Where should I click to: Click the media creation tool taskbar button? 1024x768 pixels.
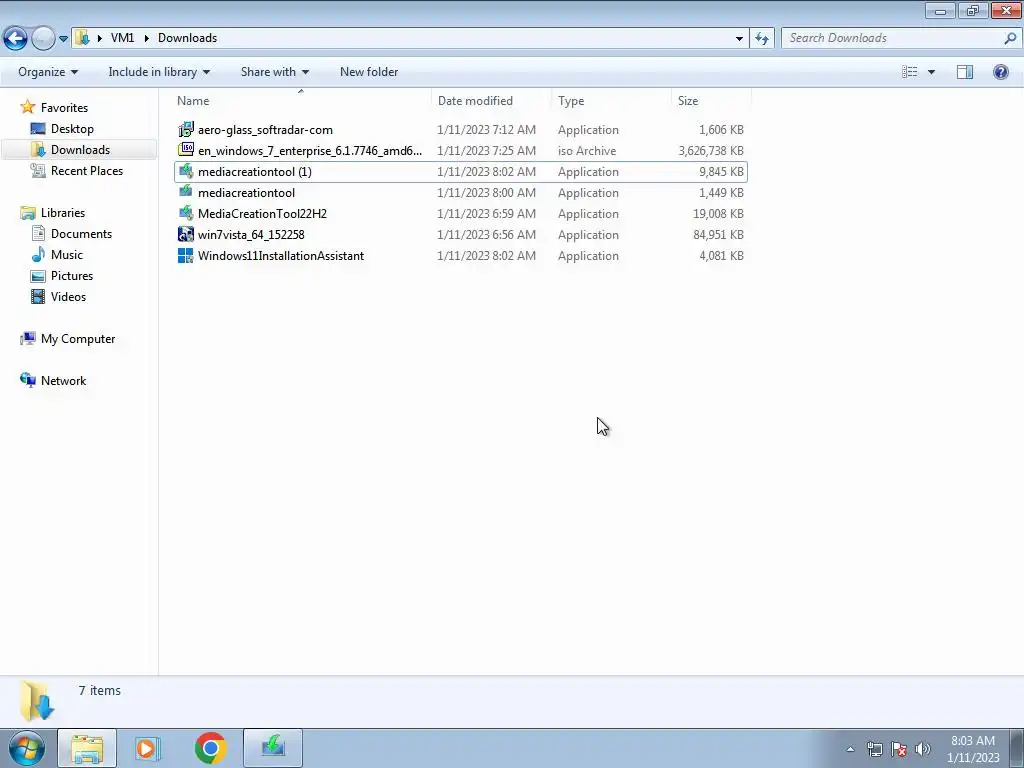[x=273, y=748]
